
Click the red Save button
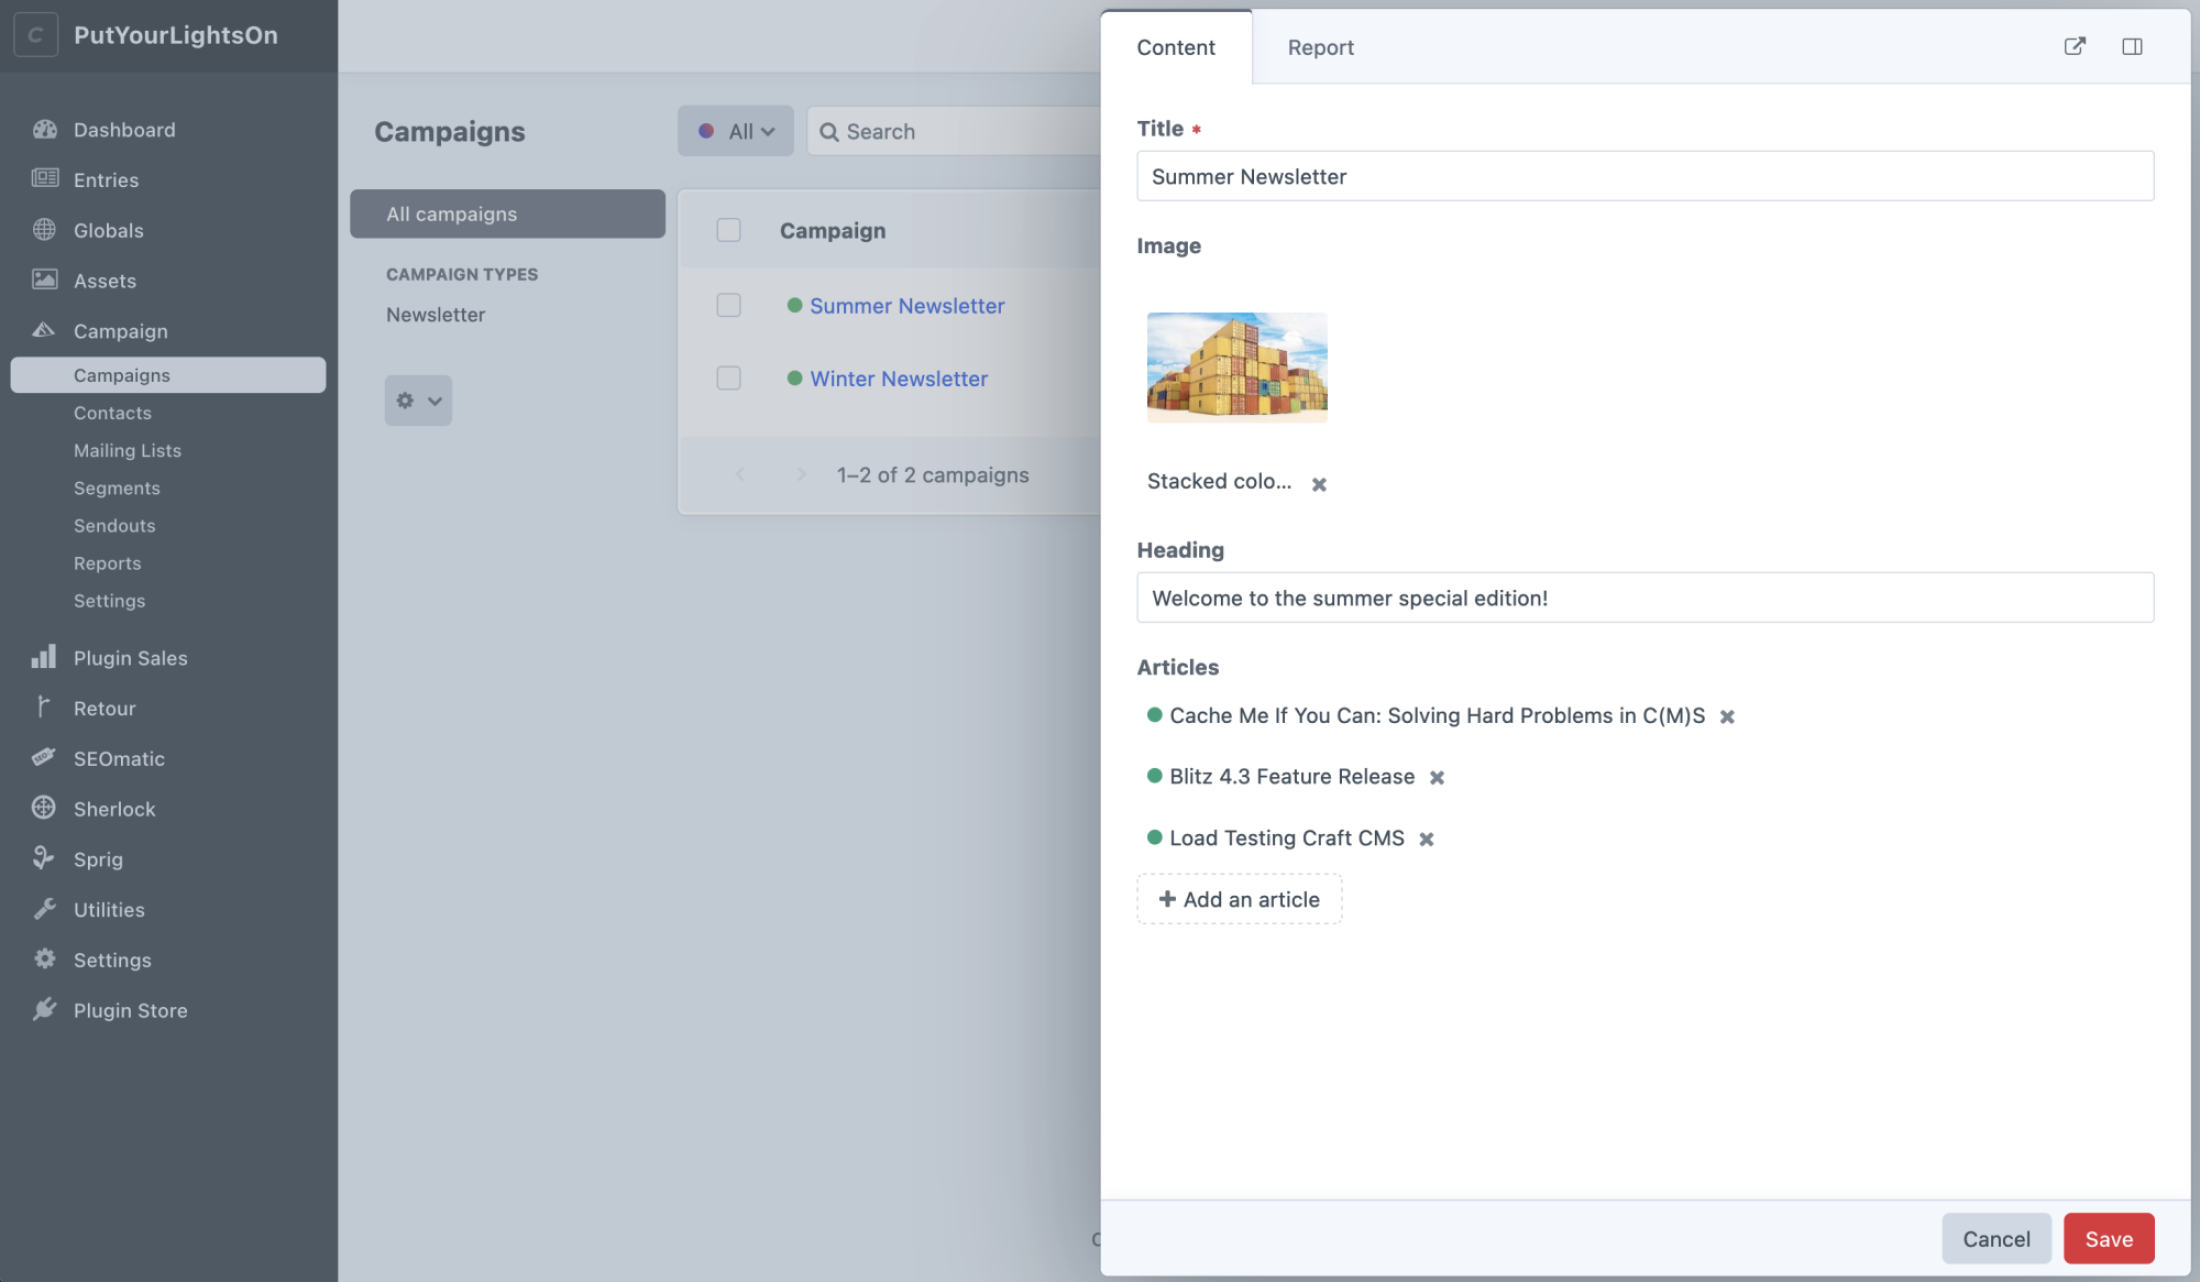click(x=2108, y=1238)
